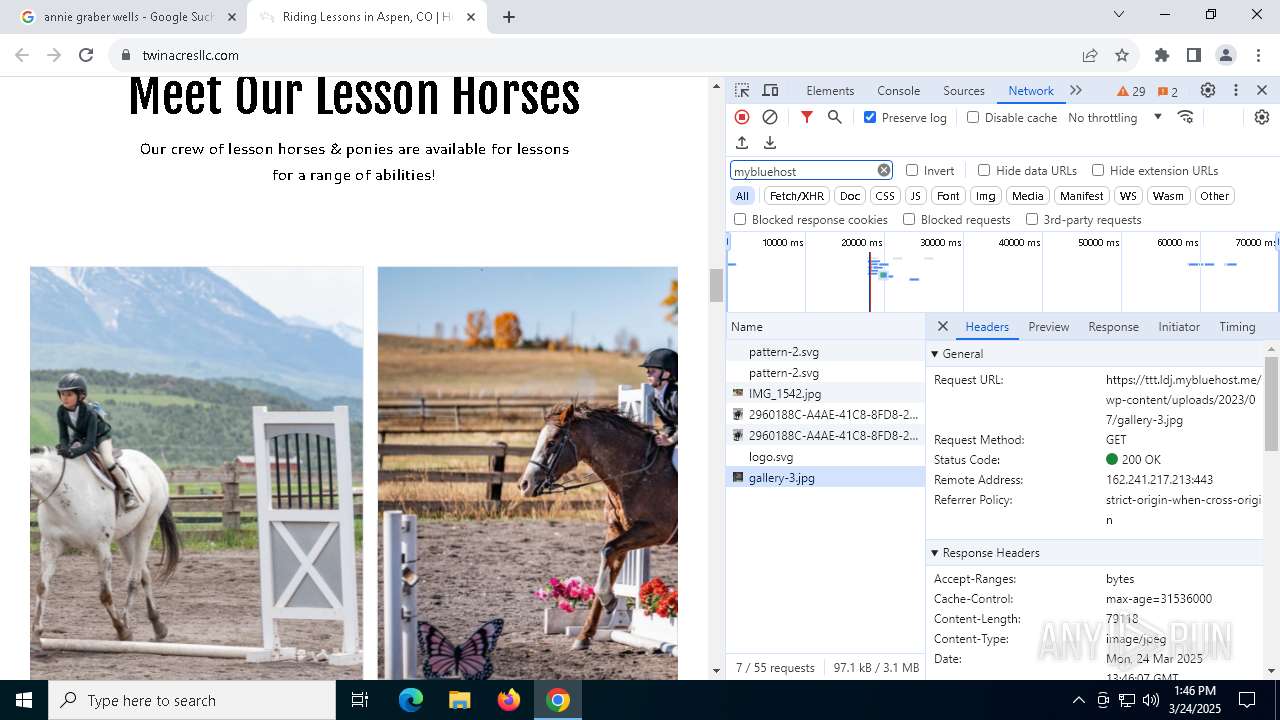Export the HAR file
The image size is (1280, 720).
click(x=770, y=143)
